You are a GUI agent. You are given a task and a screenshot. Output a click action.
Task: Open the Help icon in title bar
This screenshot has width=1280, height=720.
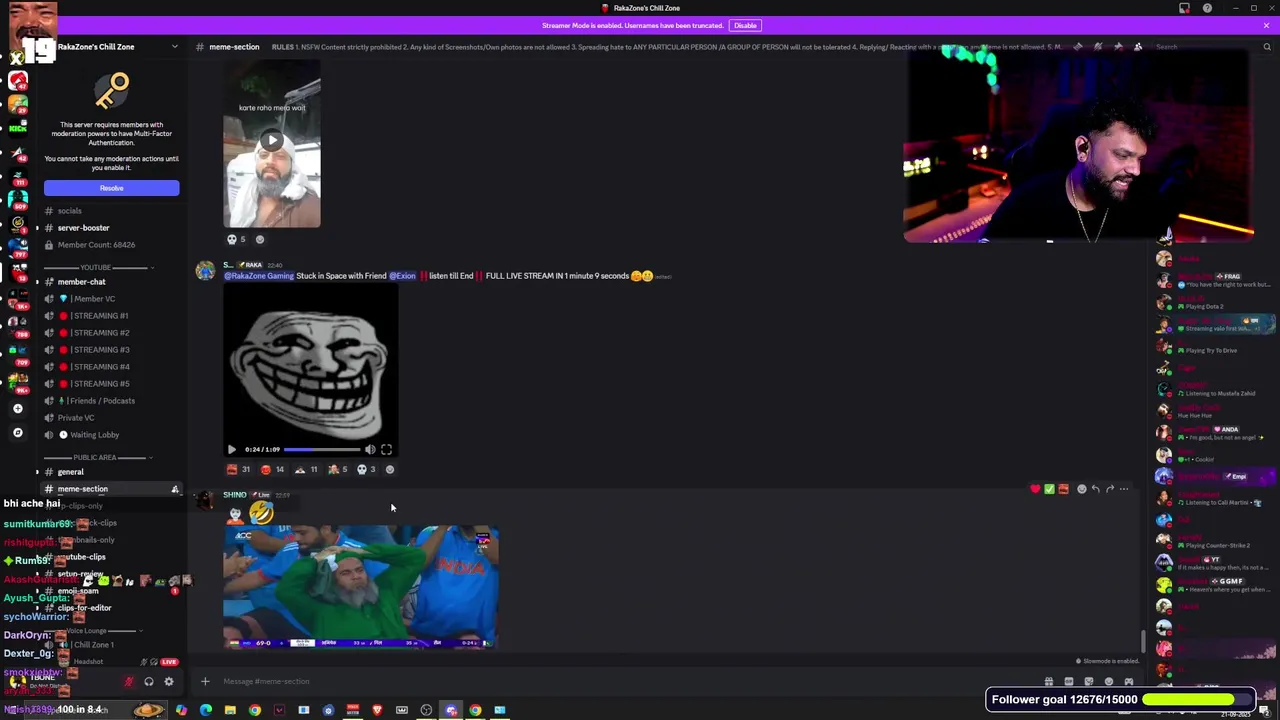tap(1207, 8)
